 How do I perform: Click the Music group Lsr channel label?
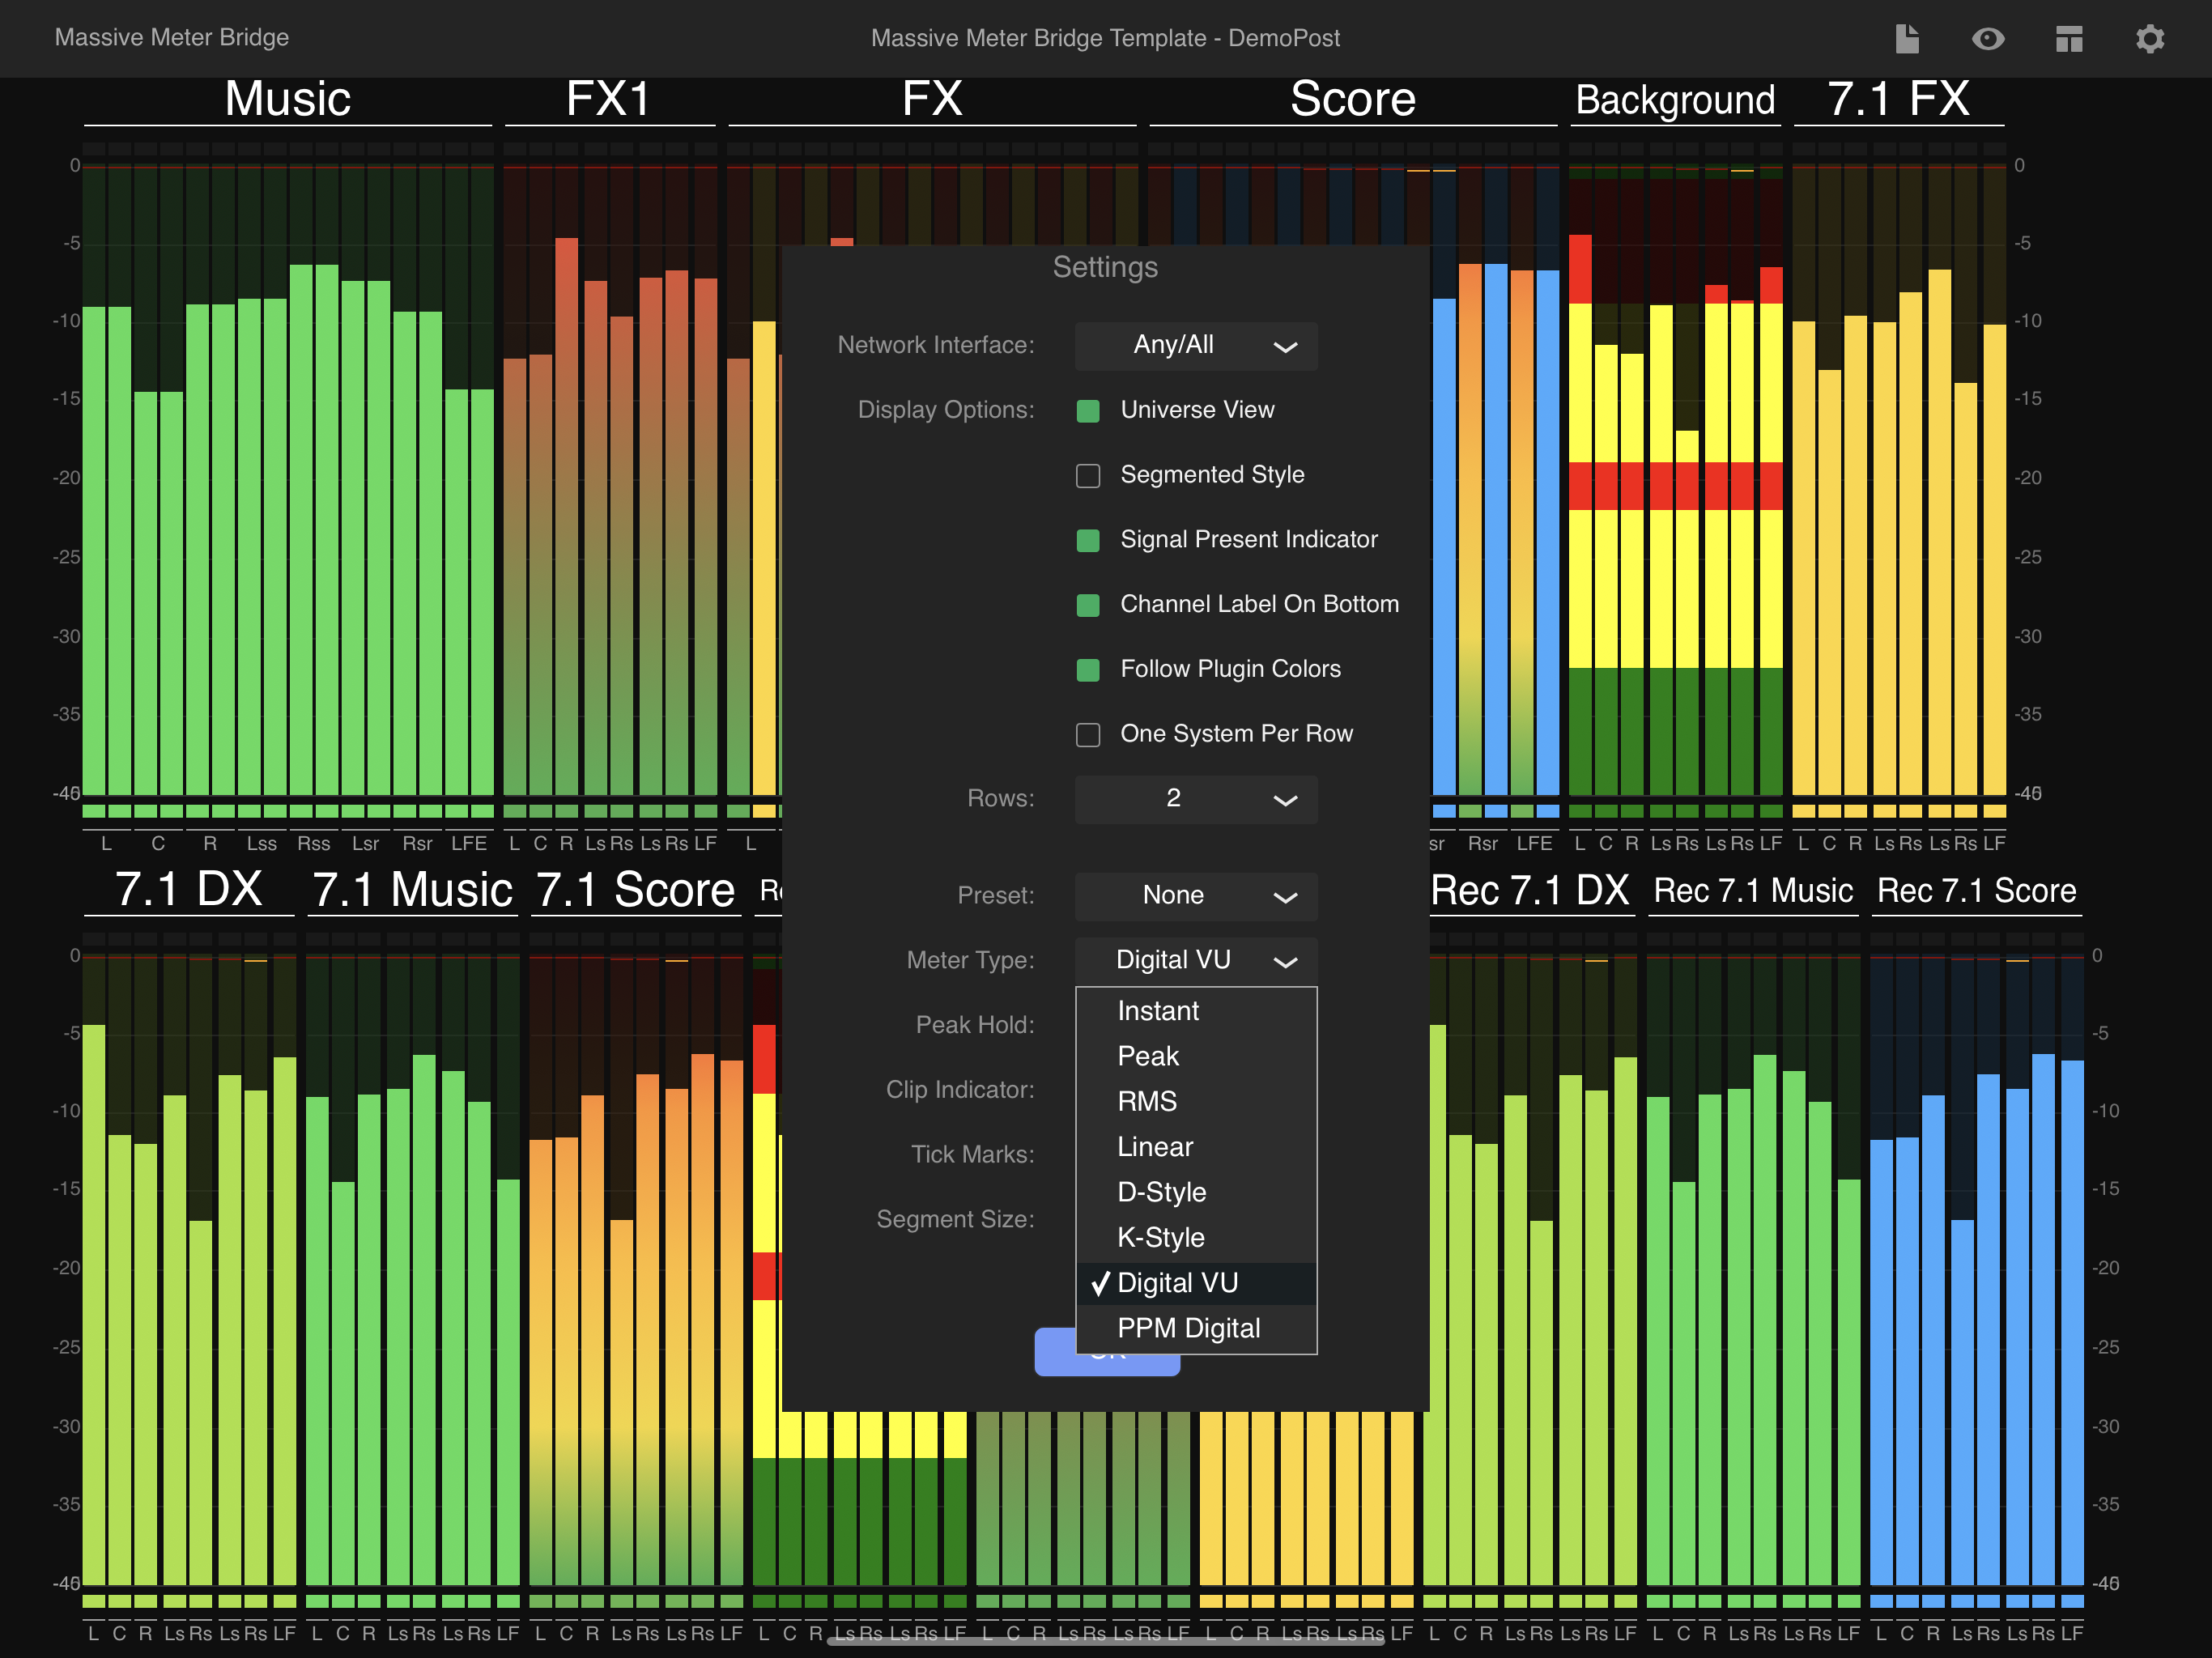[x=365, y=843]
